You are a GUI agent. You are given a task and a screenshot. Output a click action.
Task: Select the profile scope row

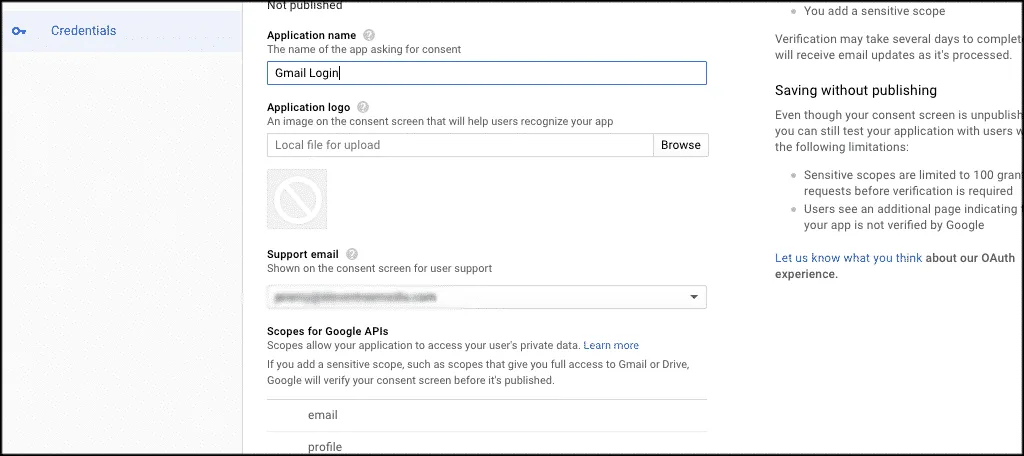pyautogui.click(x=487, y=444)
